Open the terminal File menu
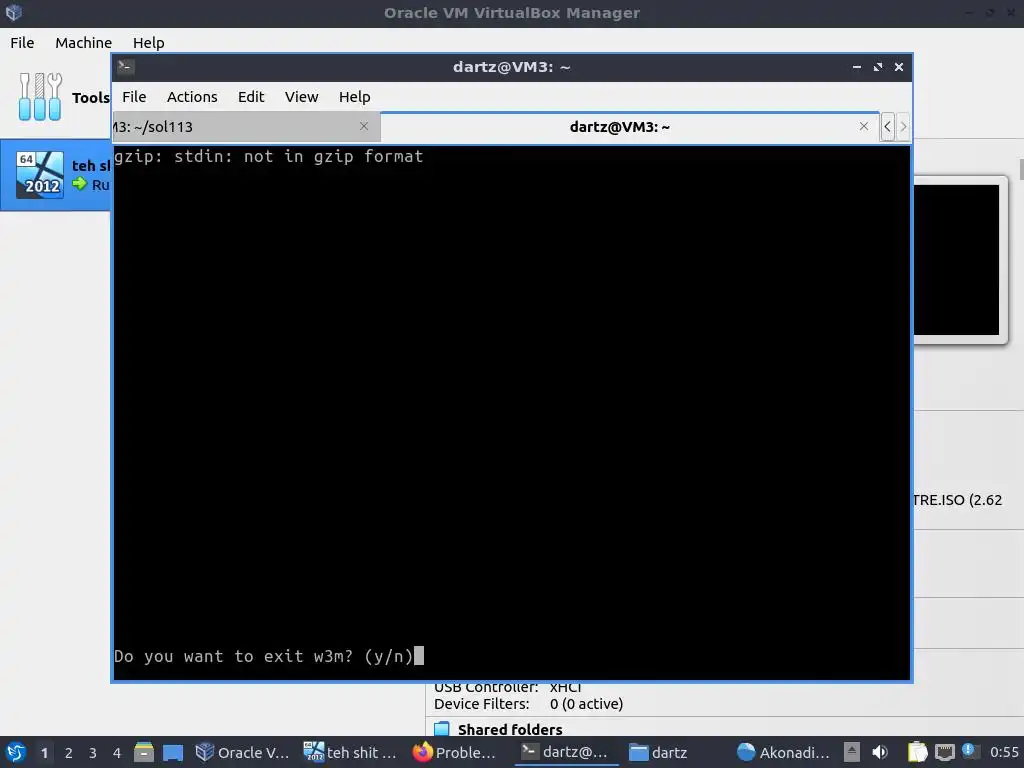Screen dimensions: 1024x768 click(134, 97)
